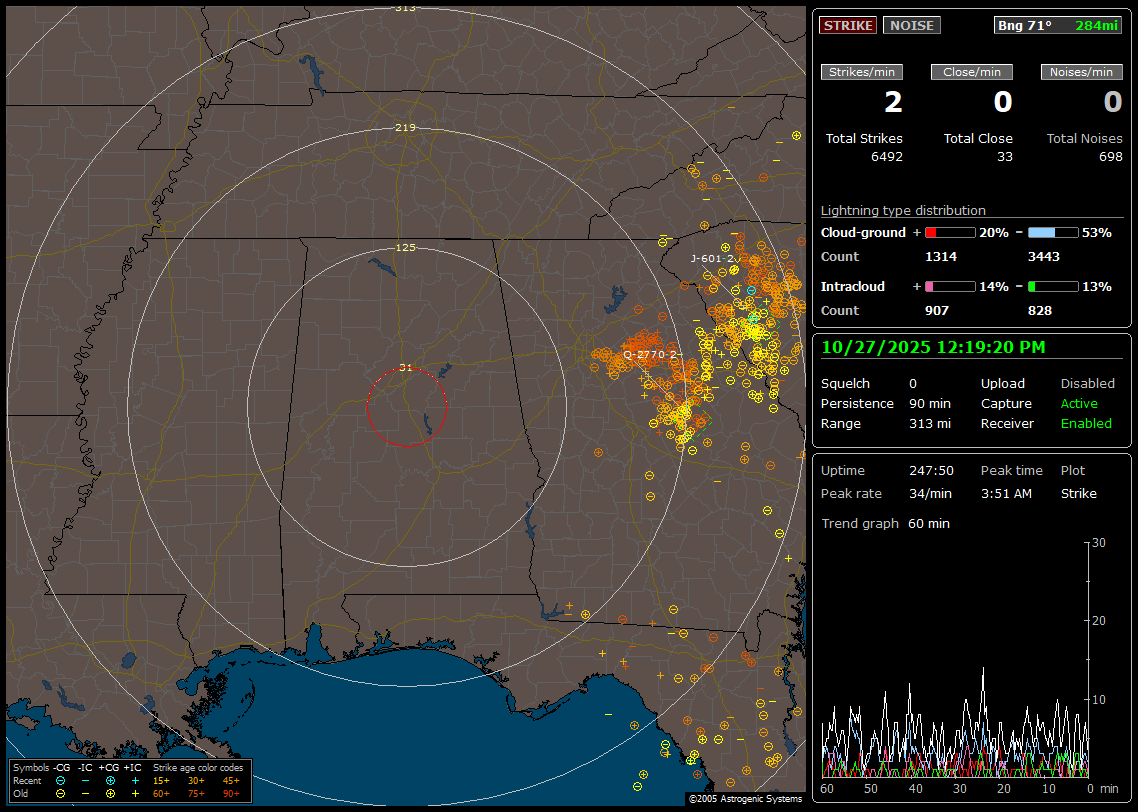1138x812 pixels.
Task: Click the old -CG yellow legend symbol
Action: pos(61,793)
